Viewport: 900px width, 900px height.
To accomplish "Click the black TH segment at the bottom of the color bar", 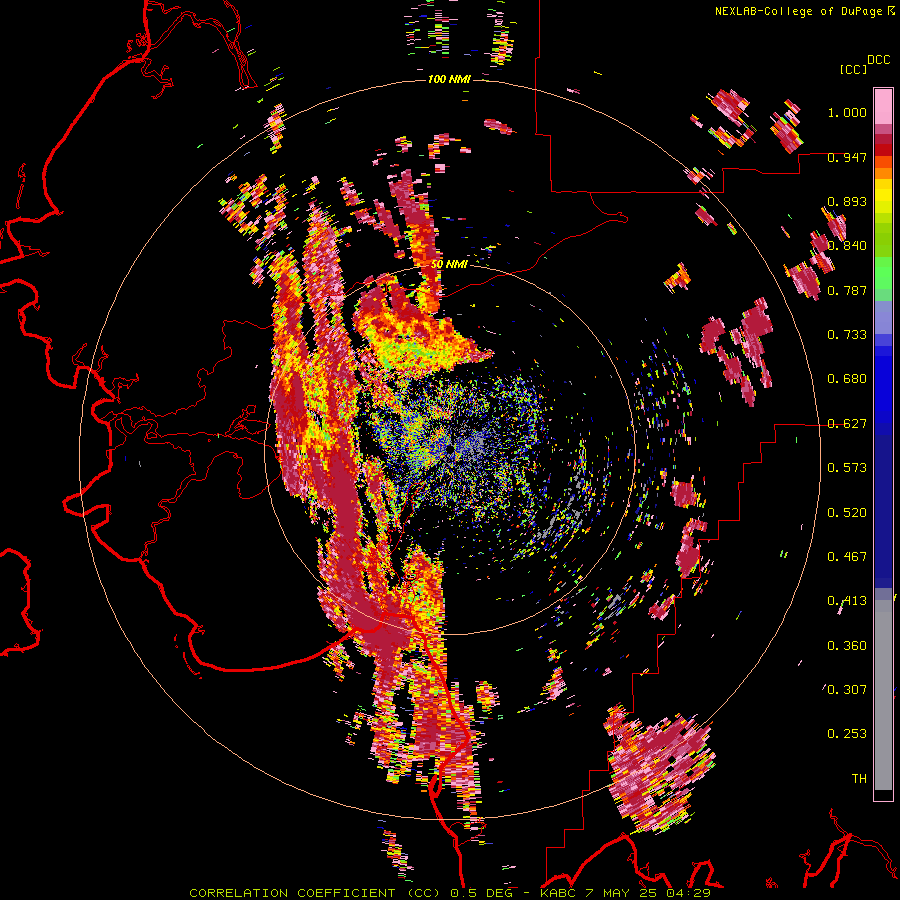I will [883, 795].
